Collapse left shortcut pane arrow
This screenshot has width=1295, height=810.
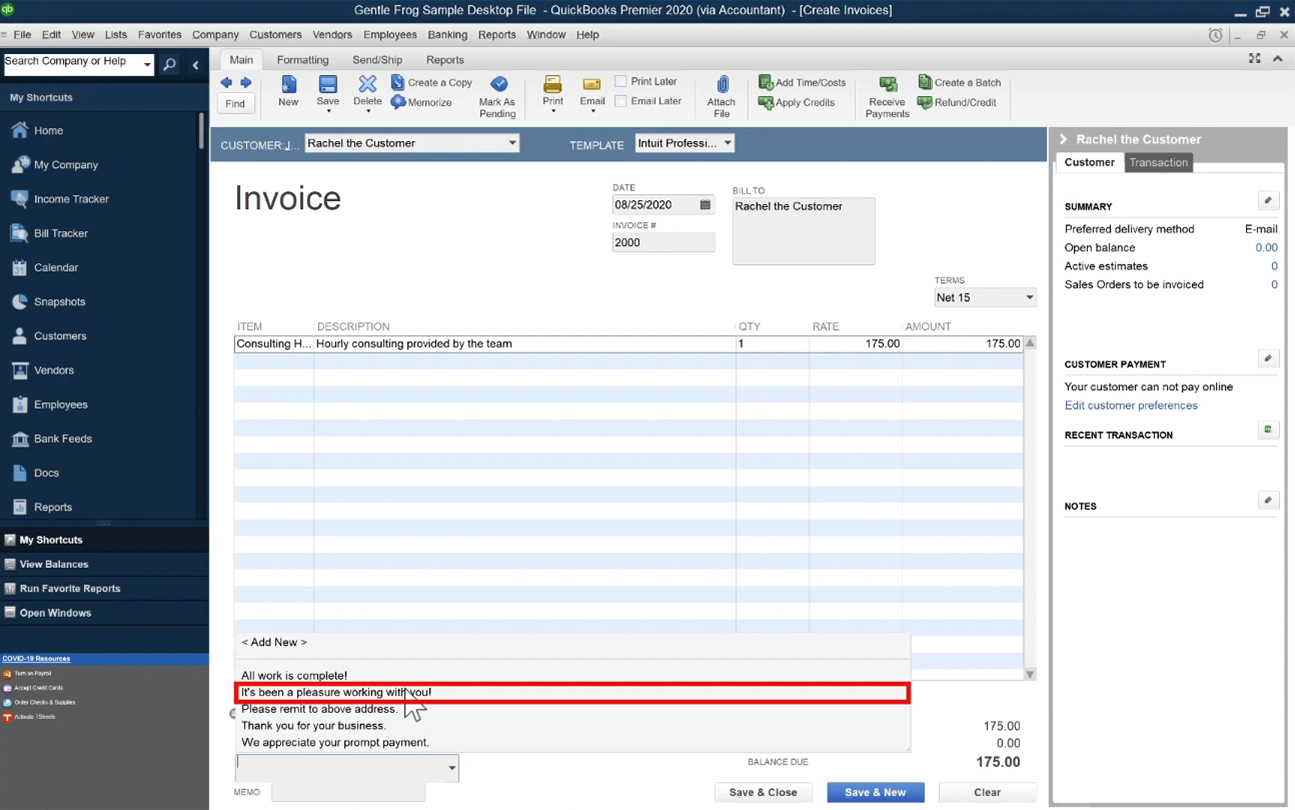[196, 65]
